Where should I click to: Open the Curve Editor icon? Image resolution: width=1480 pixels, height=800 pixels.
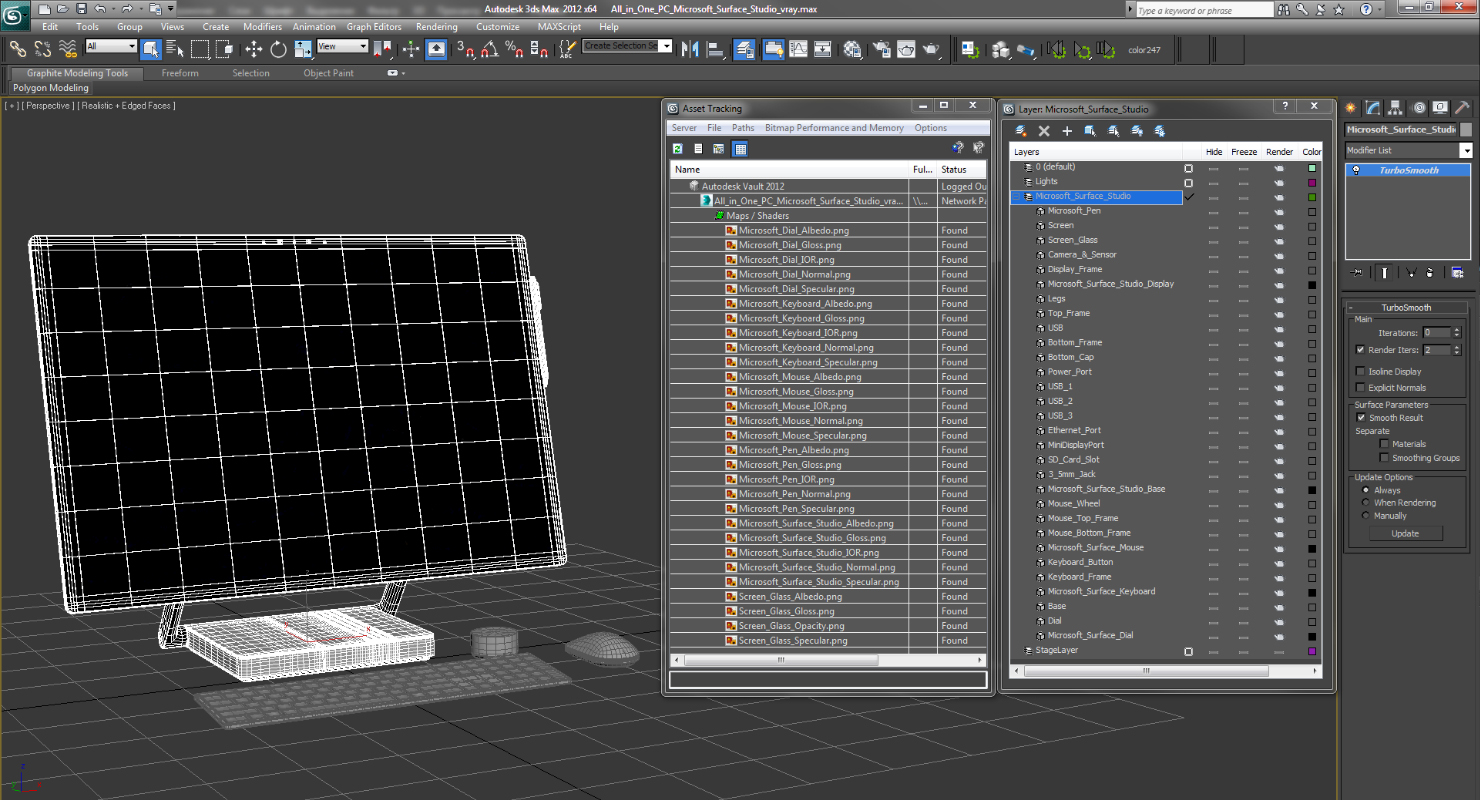[x=798, y=48]
